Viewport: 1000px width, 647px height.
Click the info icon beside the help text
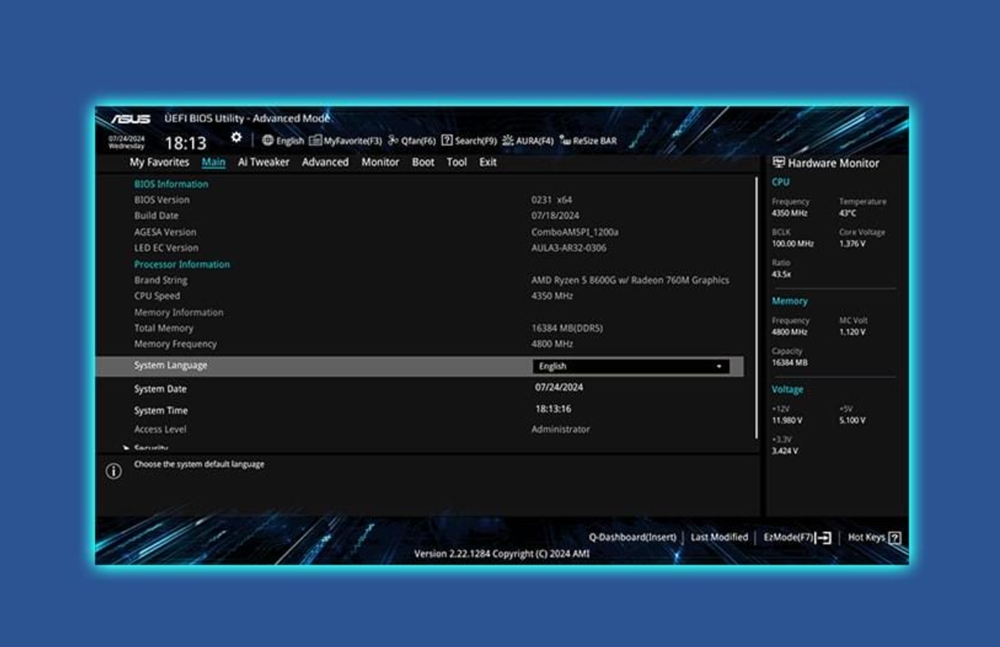(114, 472)
